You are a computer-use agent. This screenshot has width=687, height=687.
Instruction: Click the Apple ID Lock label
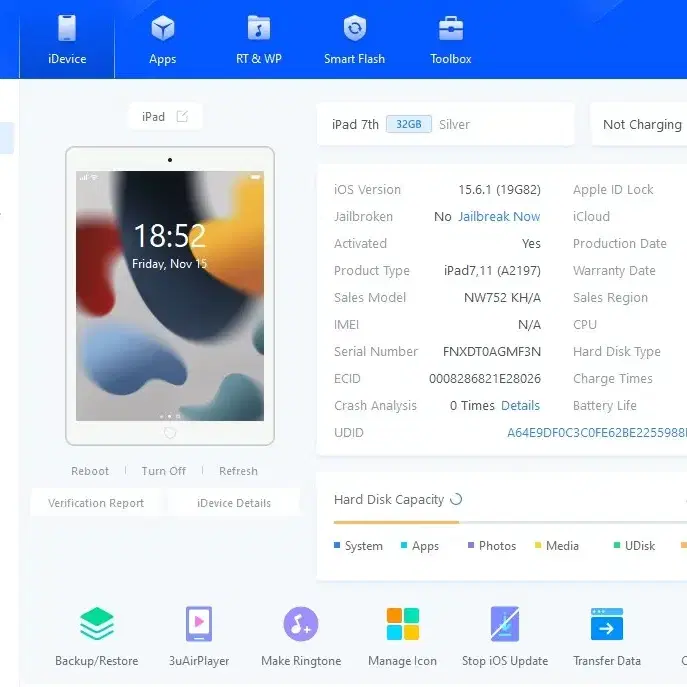tap(613, 190)
